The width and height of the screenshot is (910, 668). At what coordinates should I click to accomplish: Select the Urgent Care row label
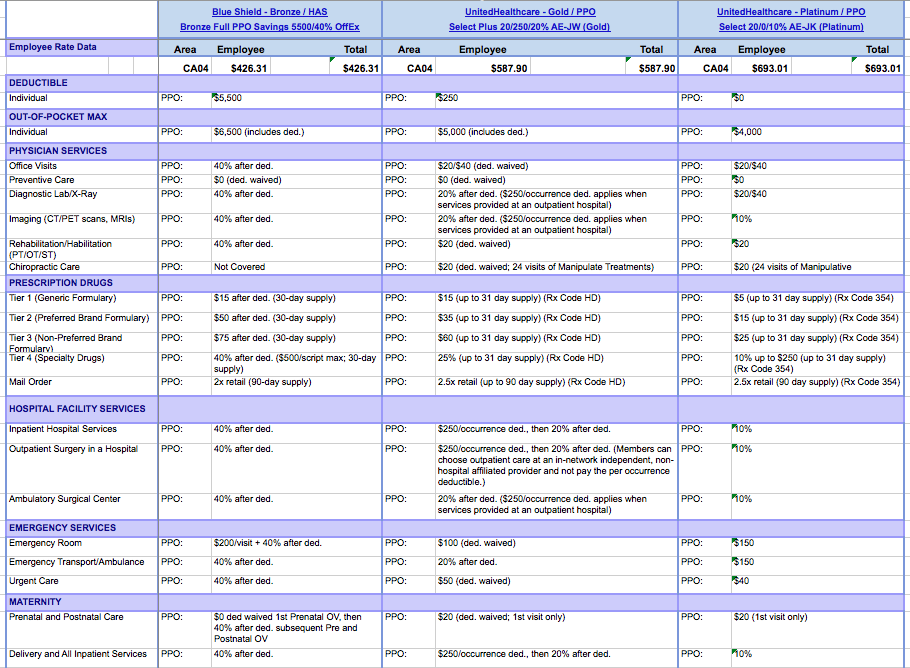click(x=82, y=584)
